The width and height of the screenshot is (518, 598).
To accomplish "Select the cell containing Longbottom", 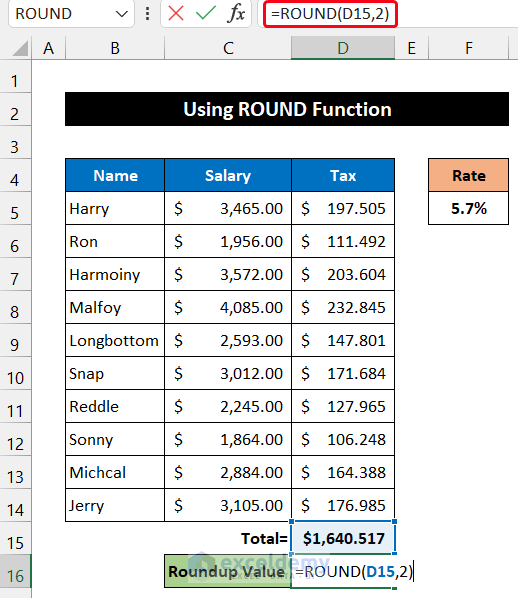I will coord(115,340).
